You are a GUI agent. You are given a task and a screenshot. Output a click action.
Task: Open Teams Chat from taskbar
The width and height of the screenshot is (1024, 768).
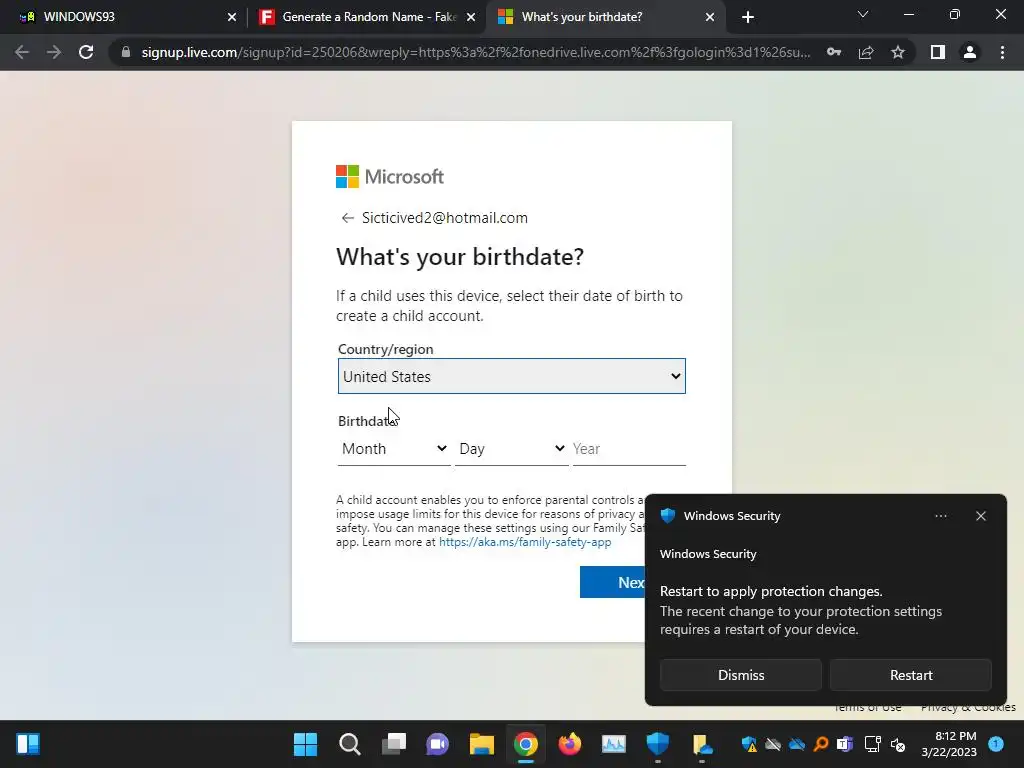438,744
